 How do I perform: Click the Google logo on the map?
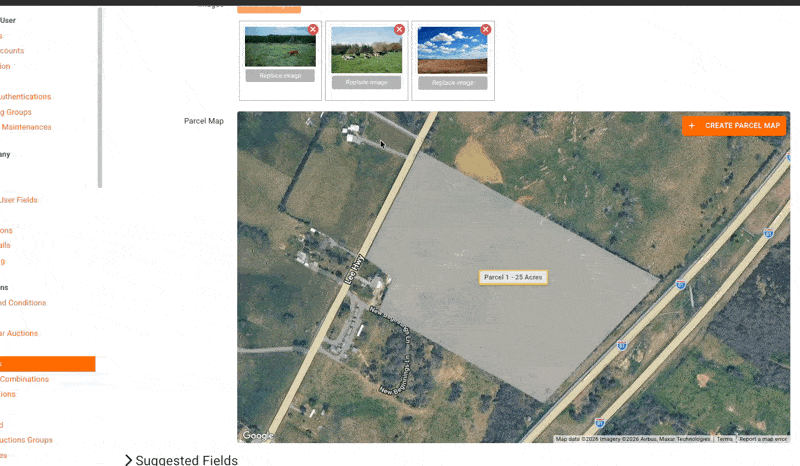258,435
